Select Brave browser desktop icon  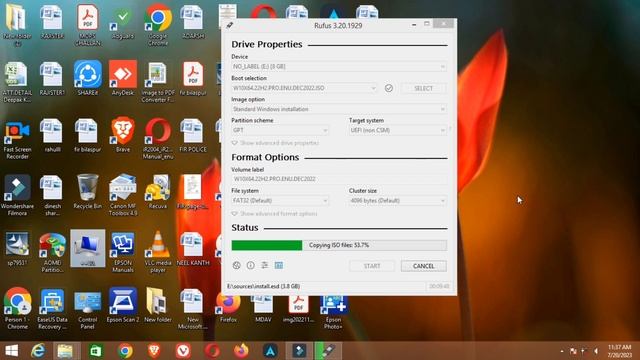[x=123, y=135]
